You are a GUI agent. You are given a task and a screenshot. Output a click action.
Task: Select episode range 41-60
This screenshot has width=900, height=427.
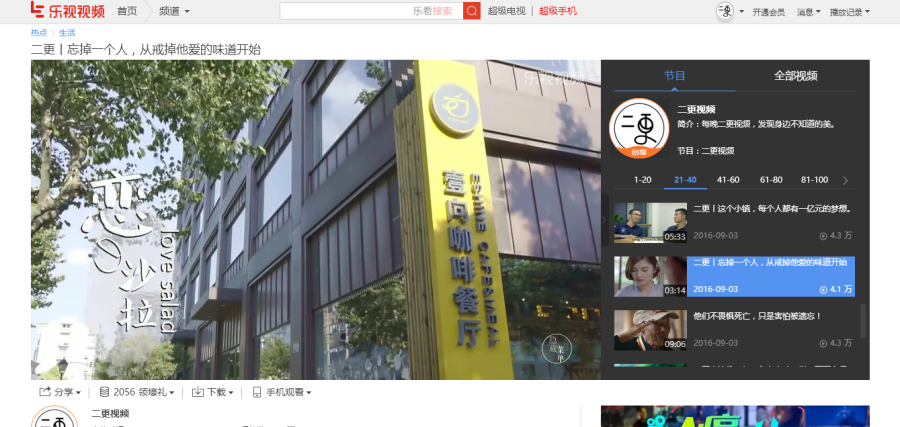tap(728, 180)
